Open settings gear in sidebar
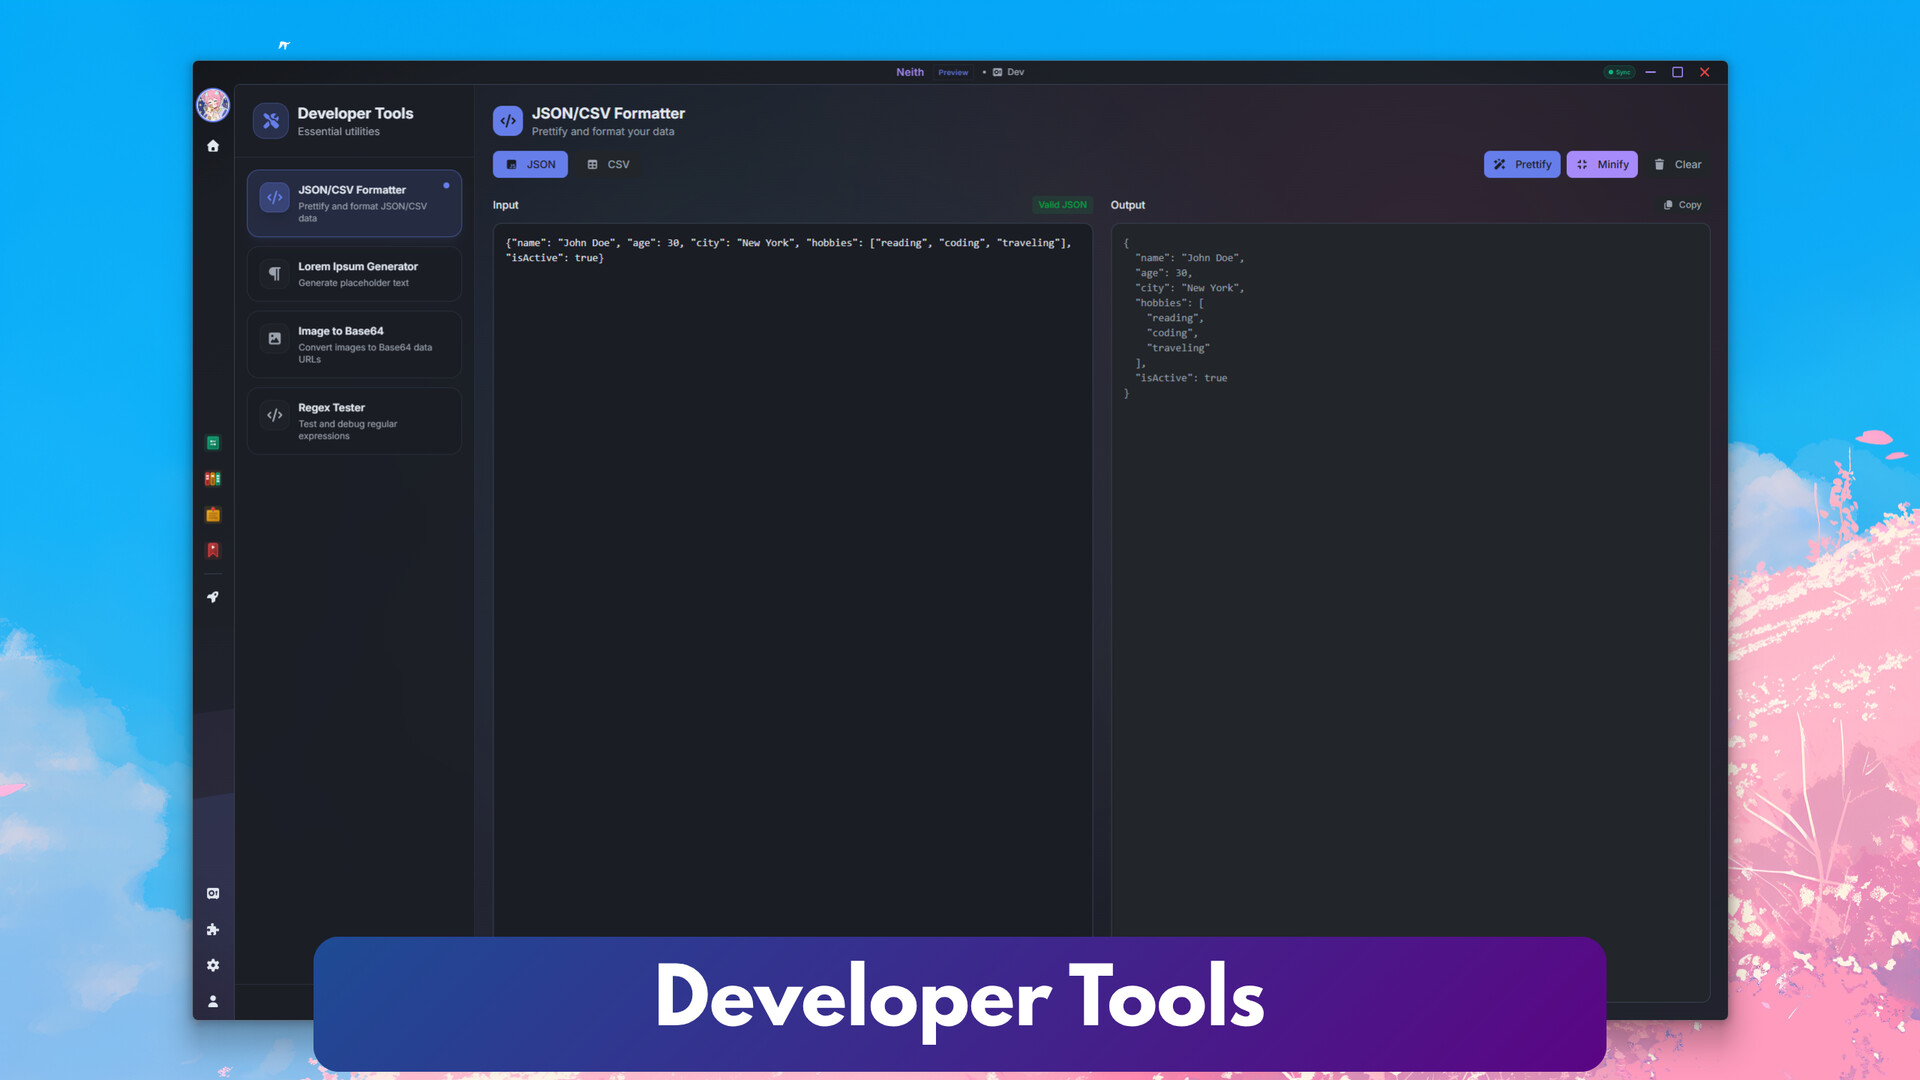Screen dimensions: 1920x1080 (x=213, y=966)
